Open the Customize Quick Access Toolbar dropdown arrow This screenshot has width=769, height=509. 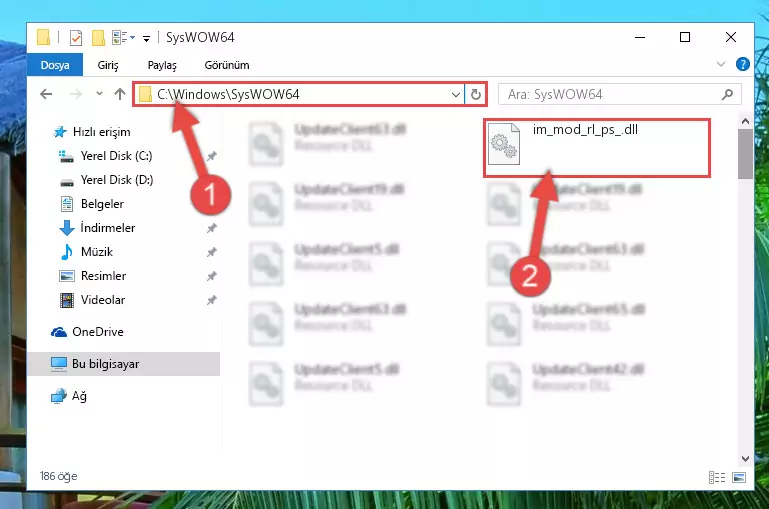146,38
